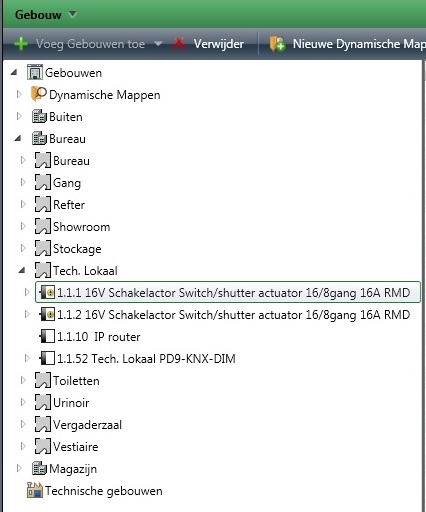Screen dimensions: 426x512
Task: Expand the Stockage room node
Action: click(23, 248)
